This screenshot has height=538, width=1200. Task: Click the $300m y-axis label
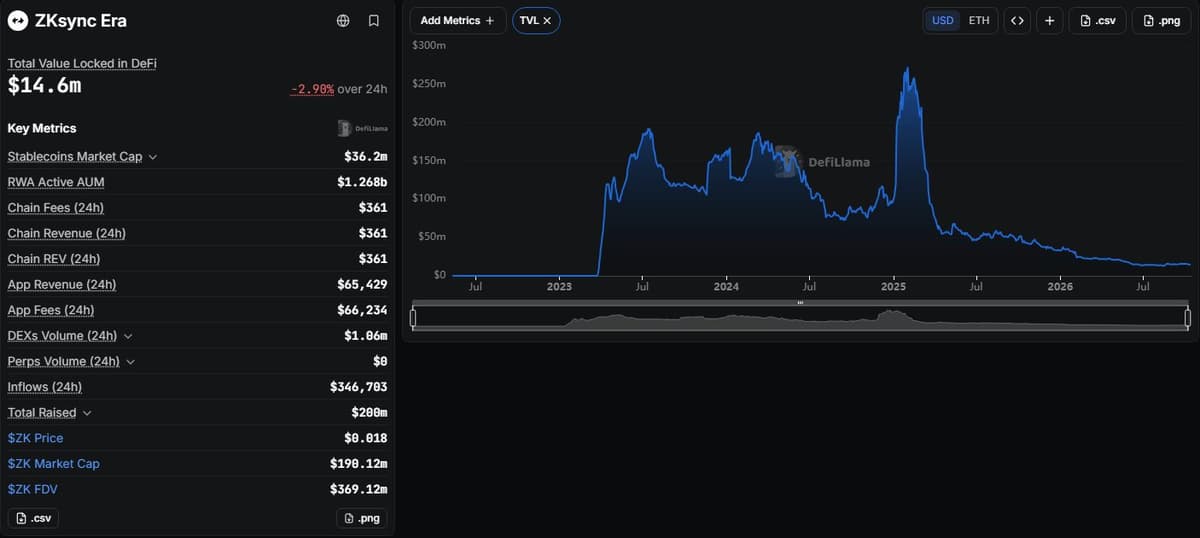429,45
